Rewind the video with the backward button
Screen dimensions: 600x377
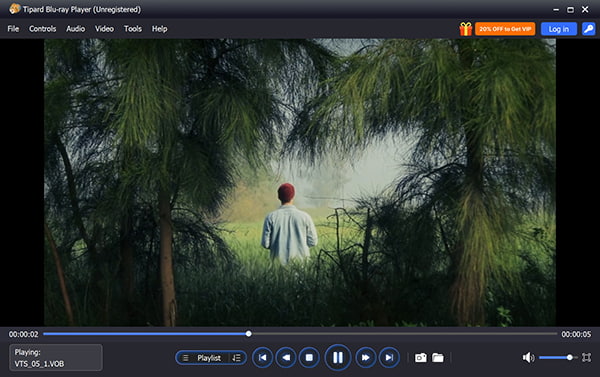pos(286,357)
